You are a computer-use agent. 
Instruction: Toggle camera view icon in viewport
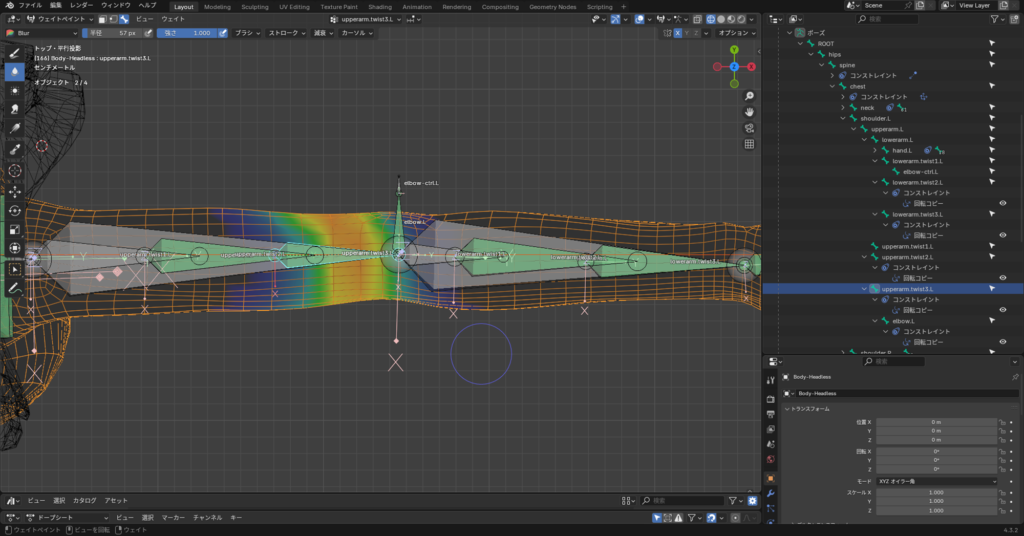(749, 128)
